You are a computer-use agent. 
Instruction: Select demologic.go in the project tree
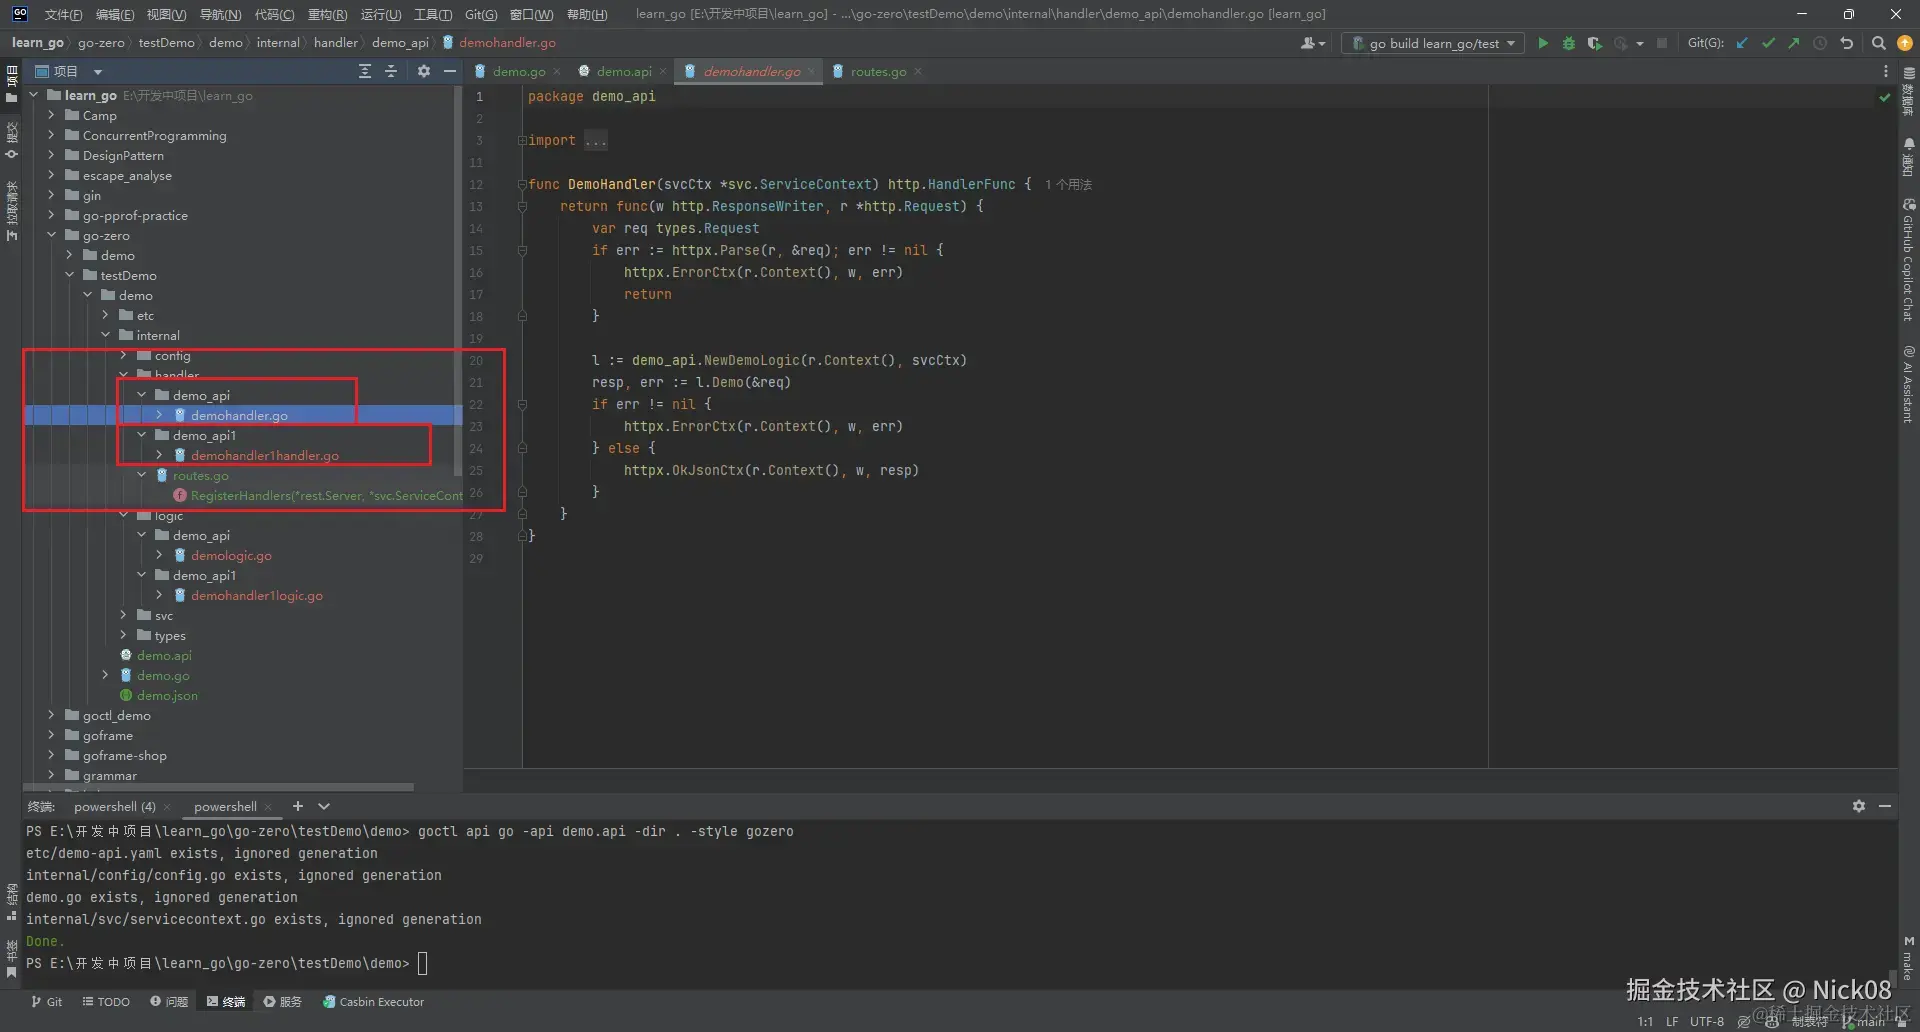point(231,555)
